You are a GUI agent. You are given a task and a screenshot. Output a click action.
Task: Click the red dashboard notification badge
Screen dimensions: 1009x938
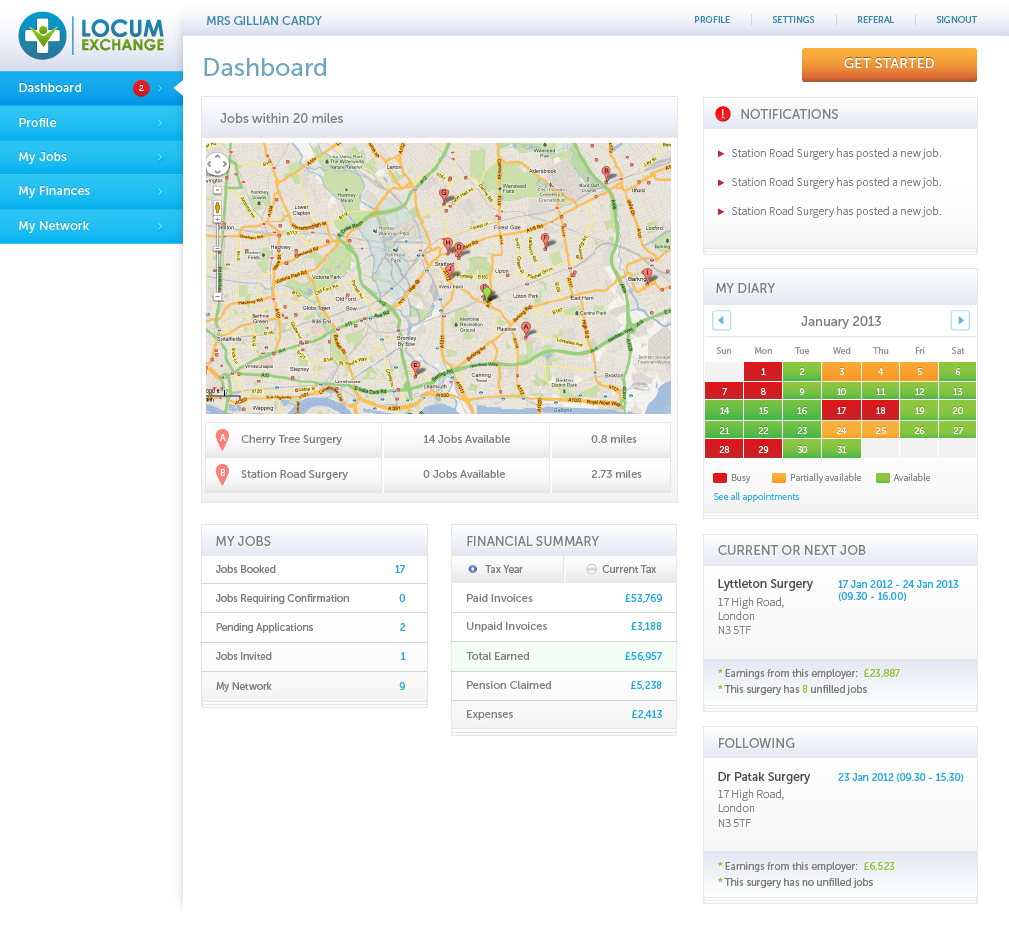(x=141, y=88)
